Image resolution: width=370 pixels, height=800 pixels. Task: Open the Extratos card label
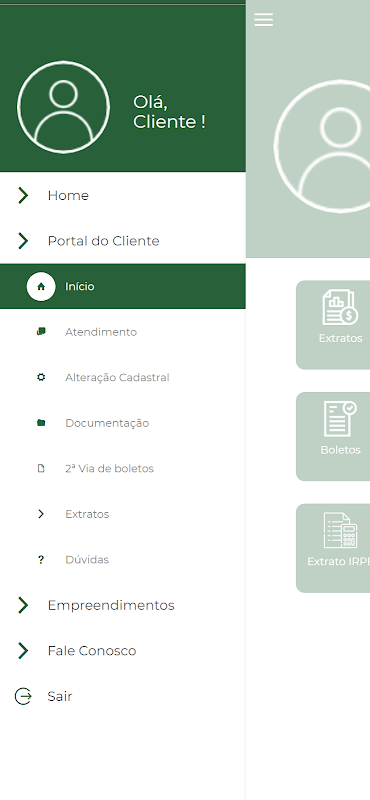point(340,338)
